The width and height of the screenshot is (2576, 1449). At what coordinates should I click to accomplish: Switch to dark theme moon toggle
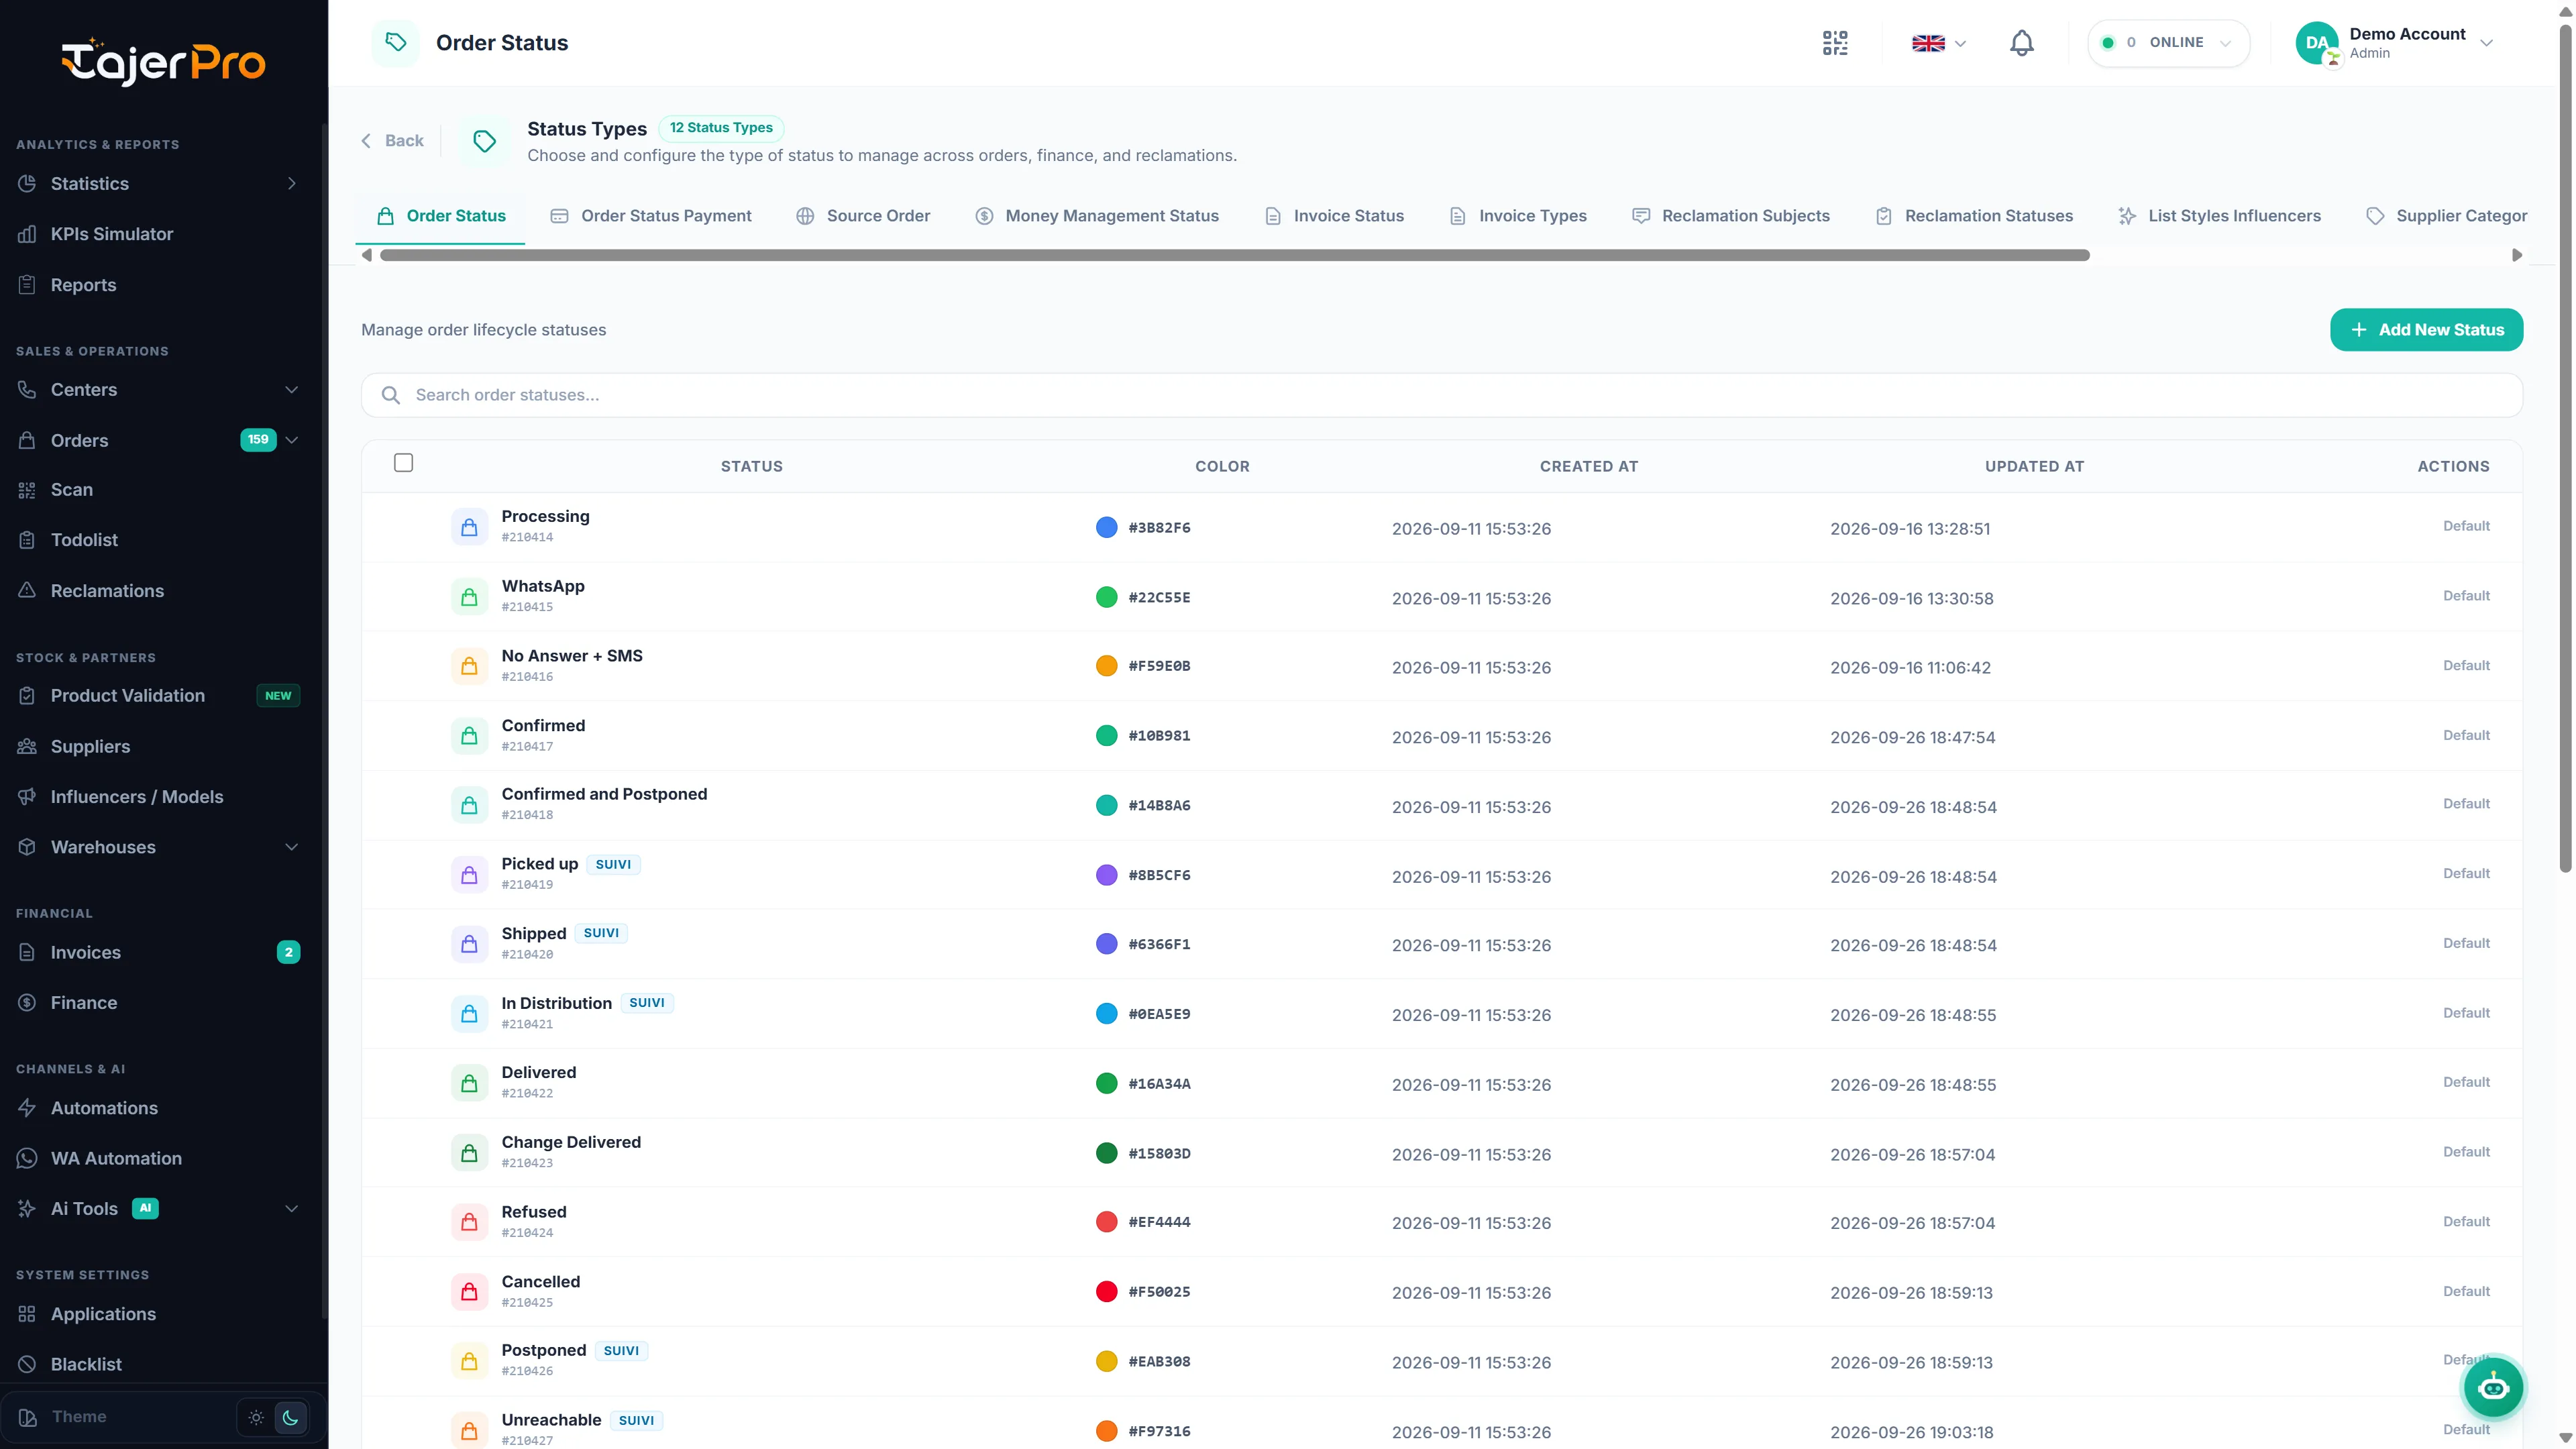click(290, 1417)
